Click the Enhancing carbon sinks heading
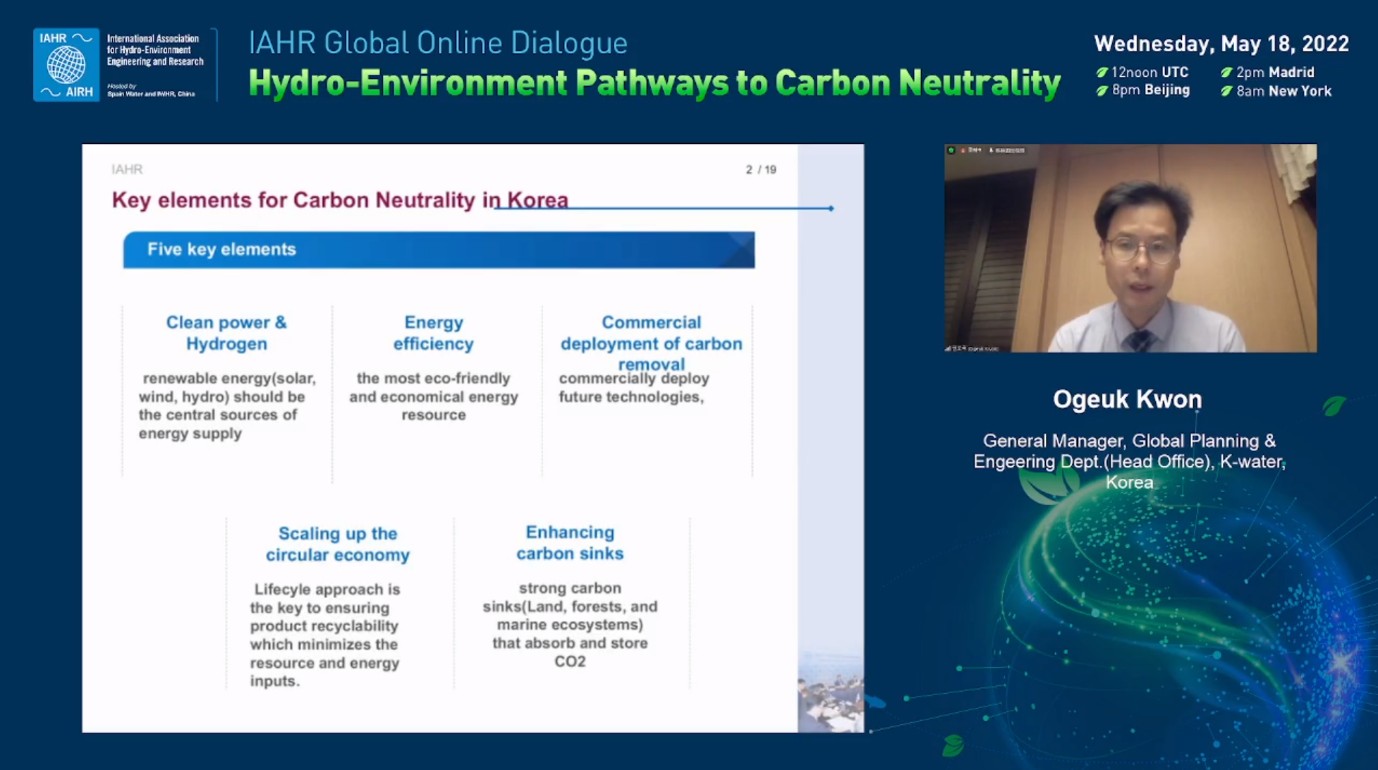Viewport: 1378px width, 770px height. click(x=570, y=543)
